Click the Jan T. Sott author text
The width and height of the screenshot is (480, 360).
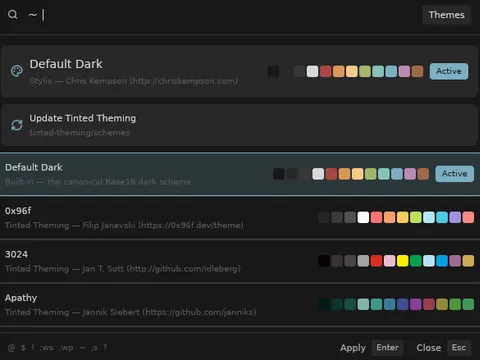(x=103, y=269)
